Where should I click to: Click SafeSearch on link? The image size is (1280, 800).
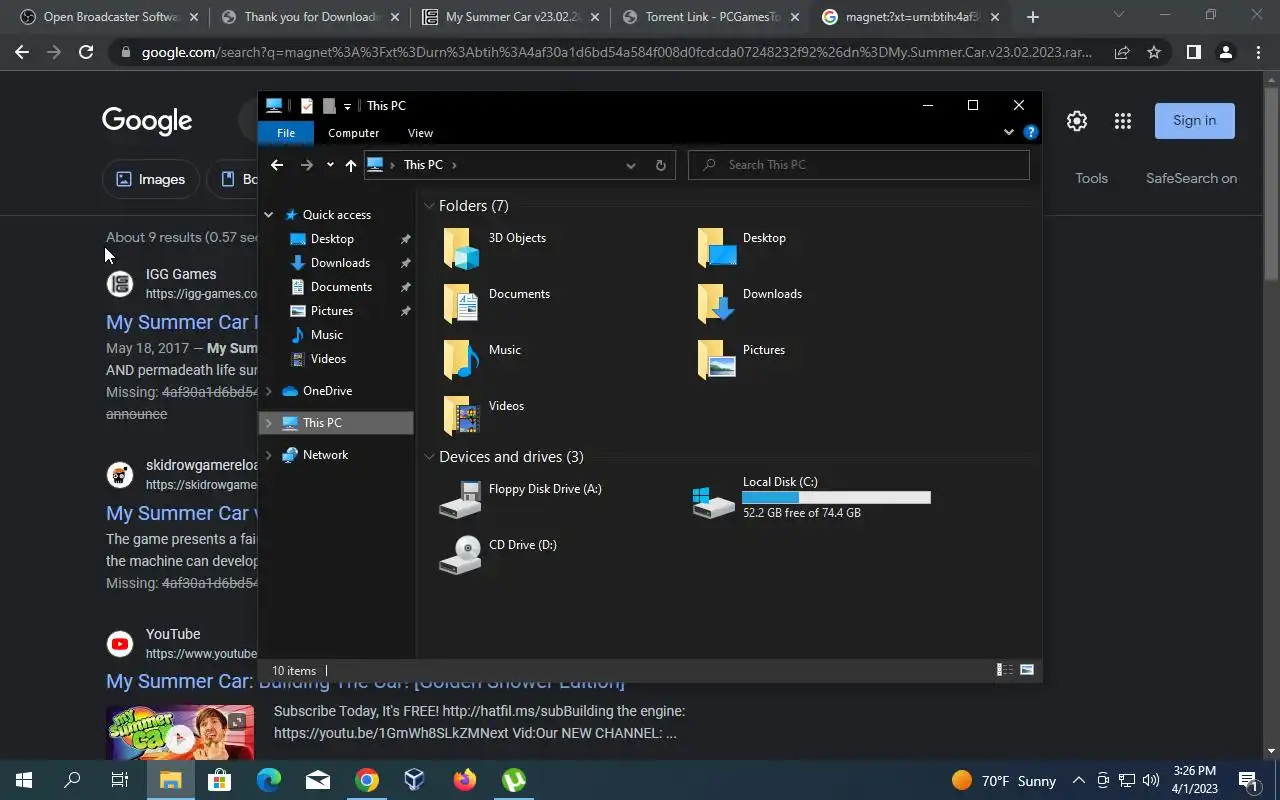click(1191, 179)
